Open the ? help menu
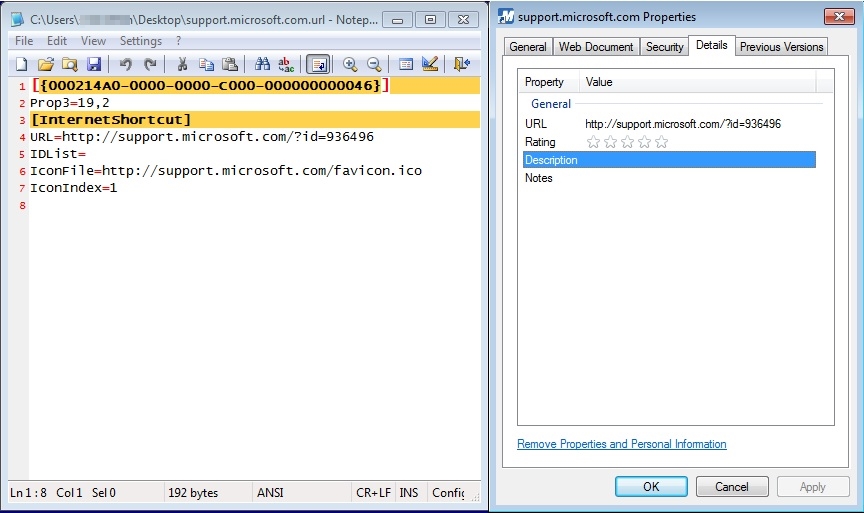Screen dimensions: 864x513 (178, 41)
